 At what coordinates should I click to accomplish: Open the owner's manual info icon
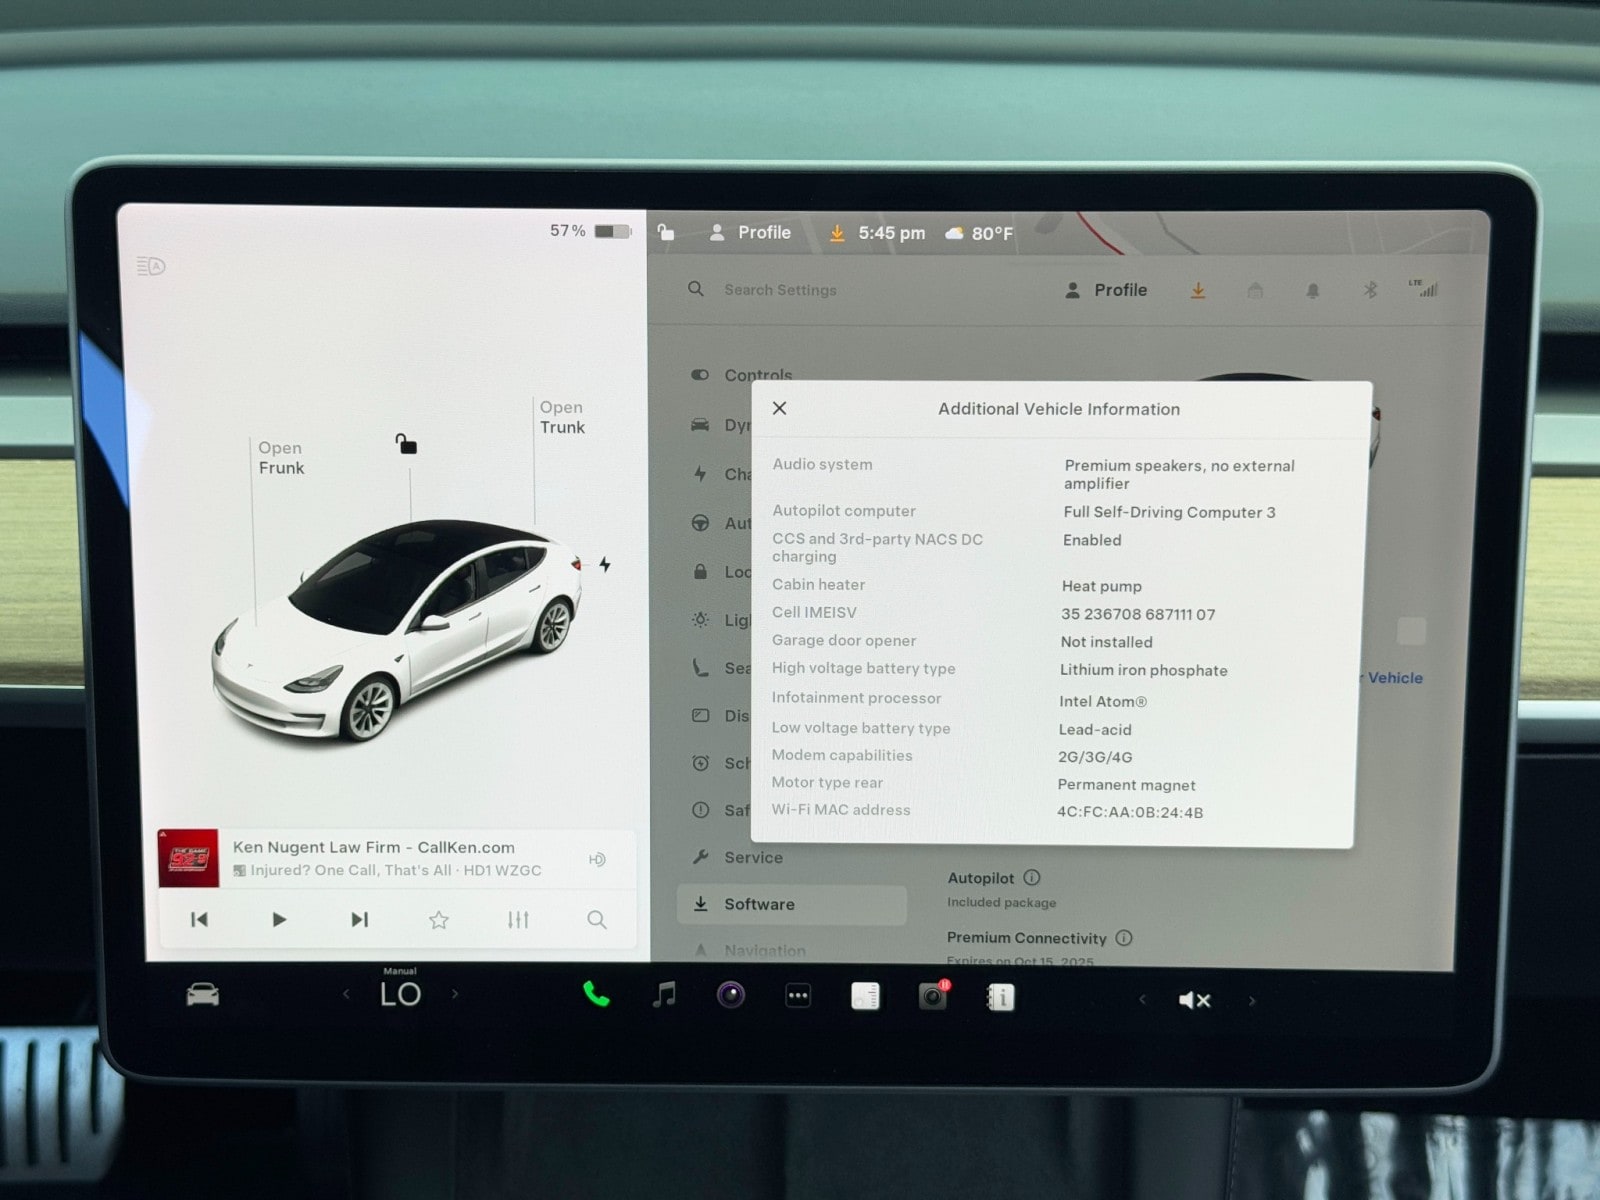(x=1000, y=997)
